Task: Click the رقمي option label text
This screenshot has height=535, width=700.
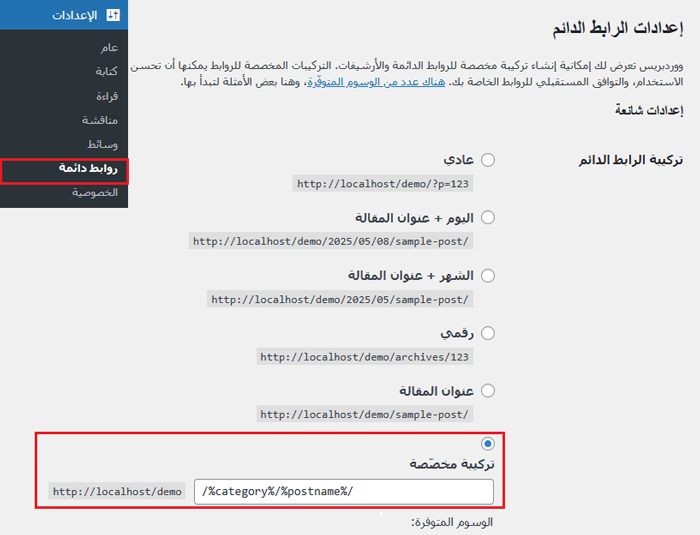Action: coord(457,334)
